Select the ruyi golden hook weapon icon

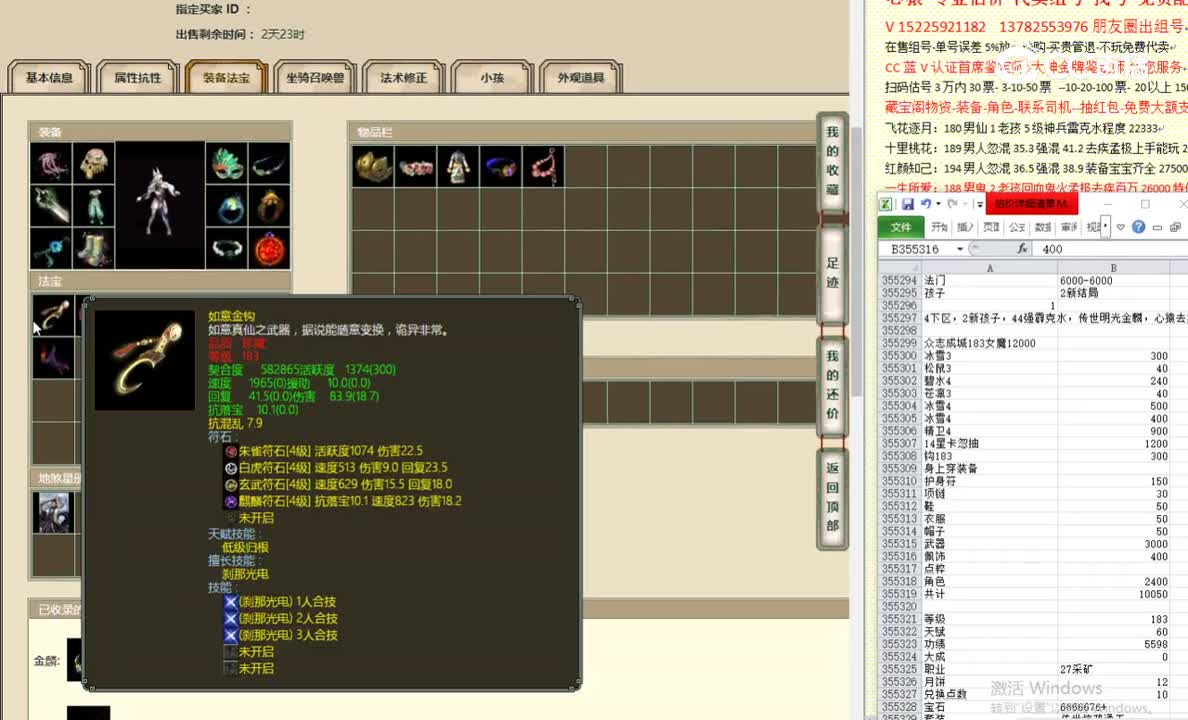click(52, 316)
